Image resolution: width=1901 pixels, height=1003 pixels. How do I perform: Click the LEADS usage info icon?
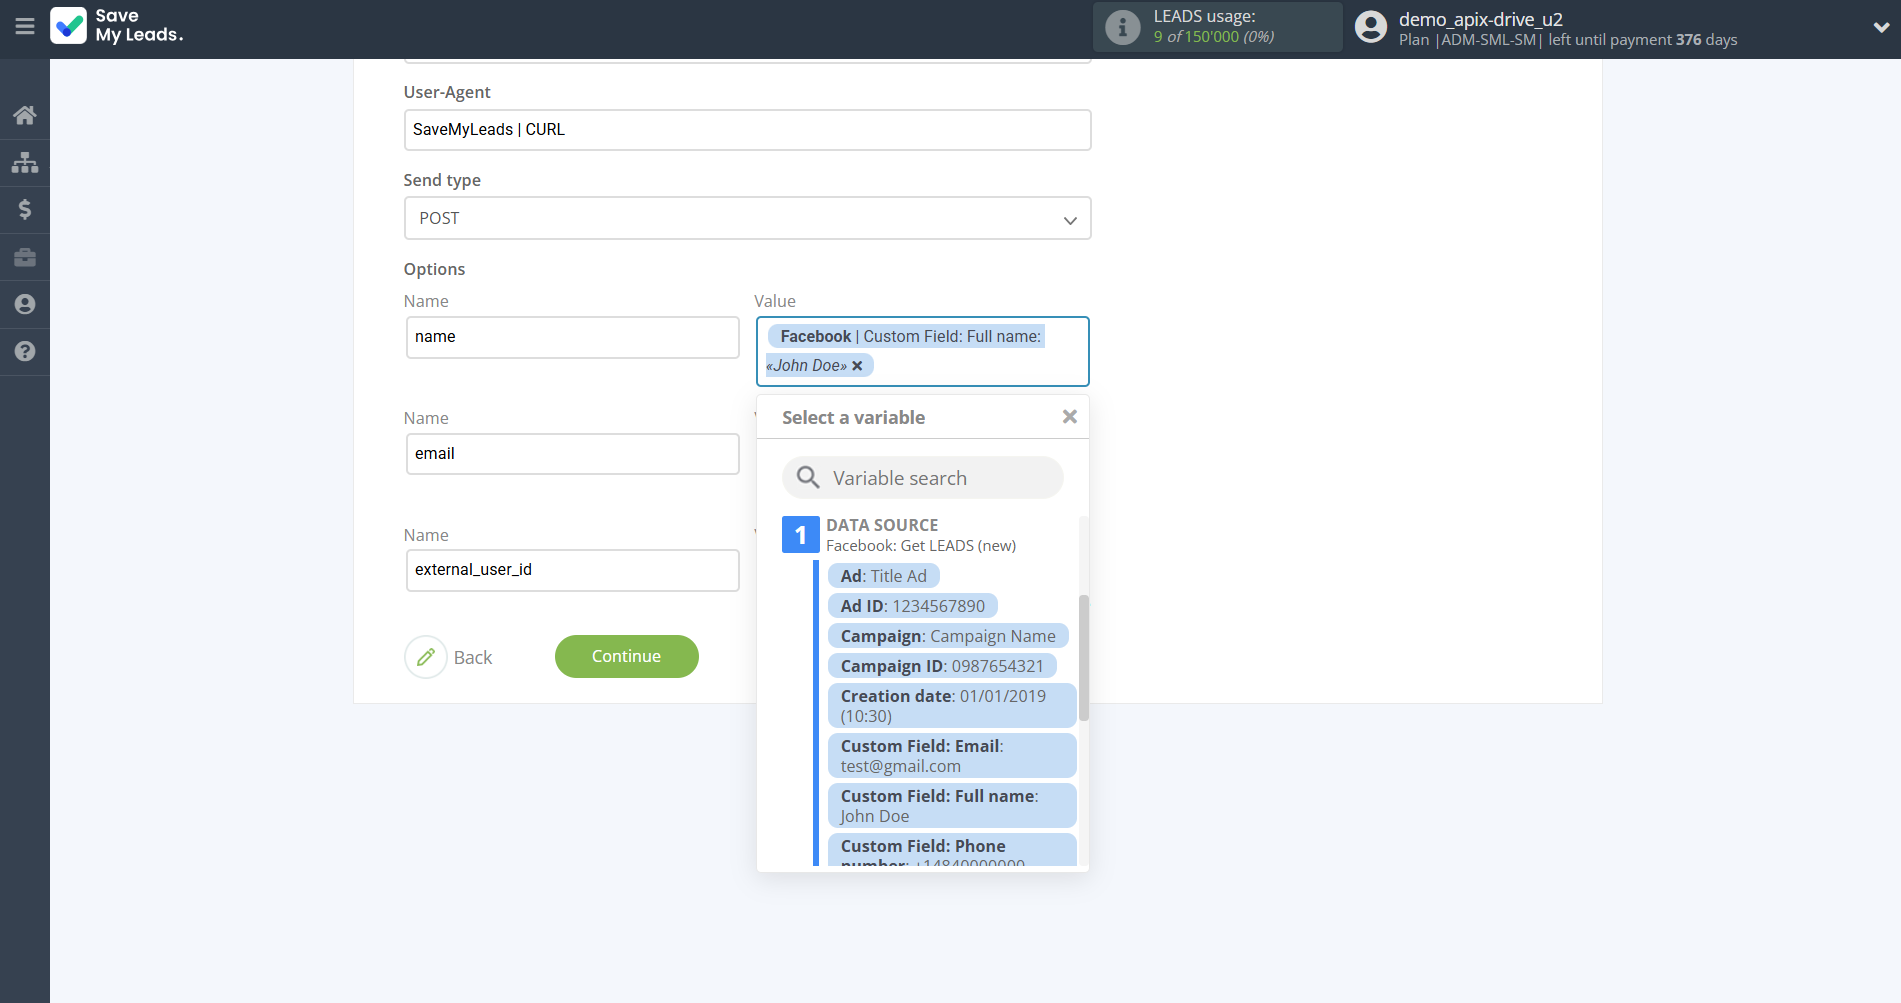(1124, 27)
